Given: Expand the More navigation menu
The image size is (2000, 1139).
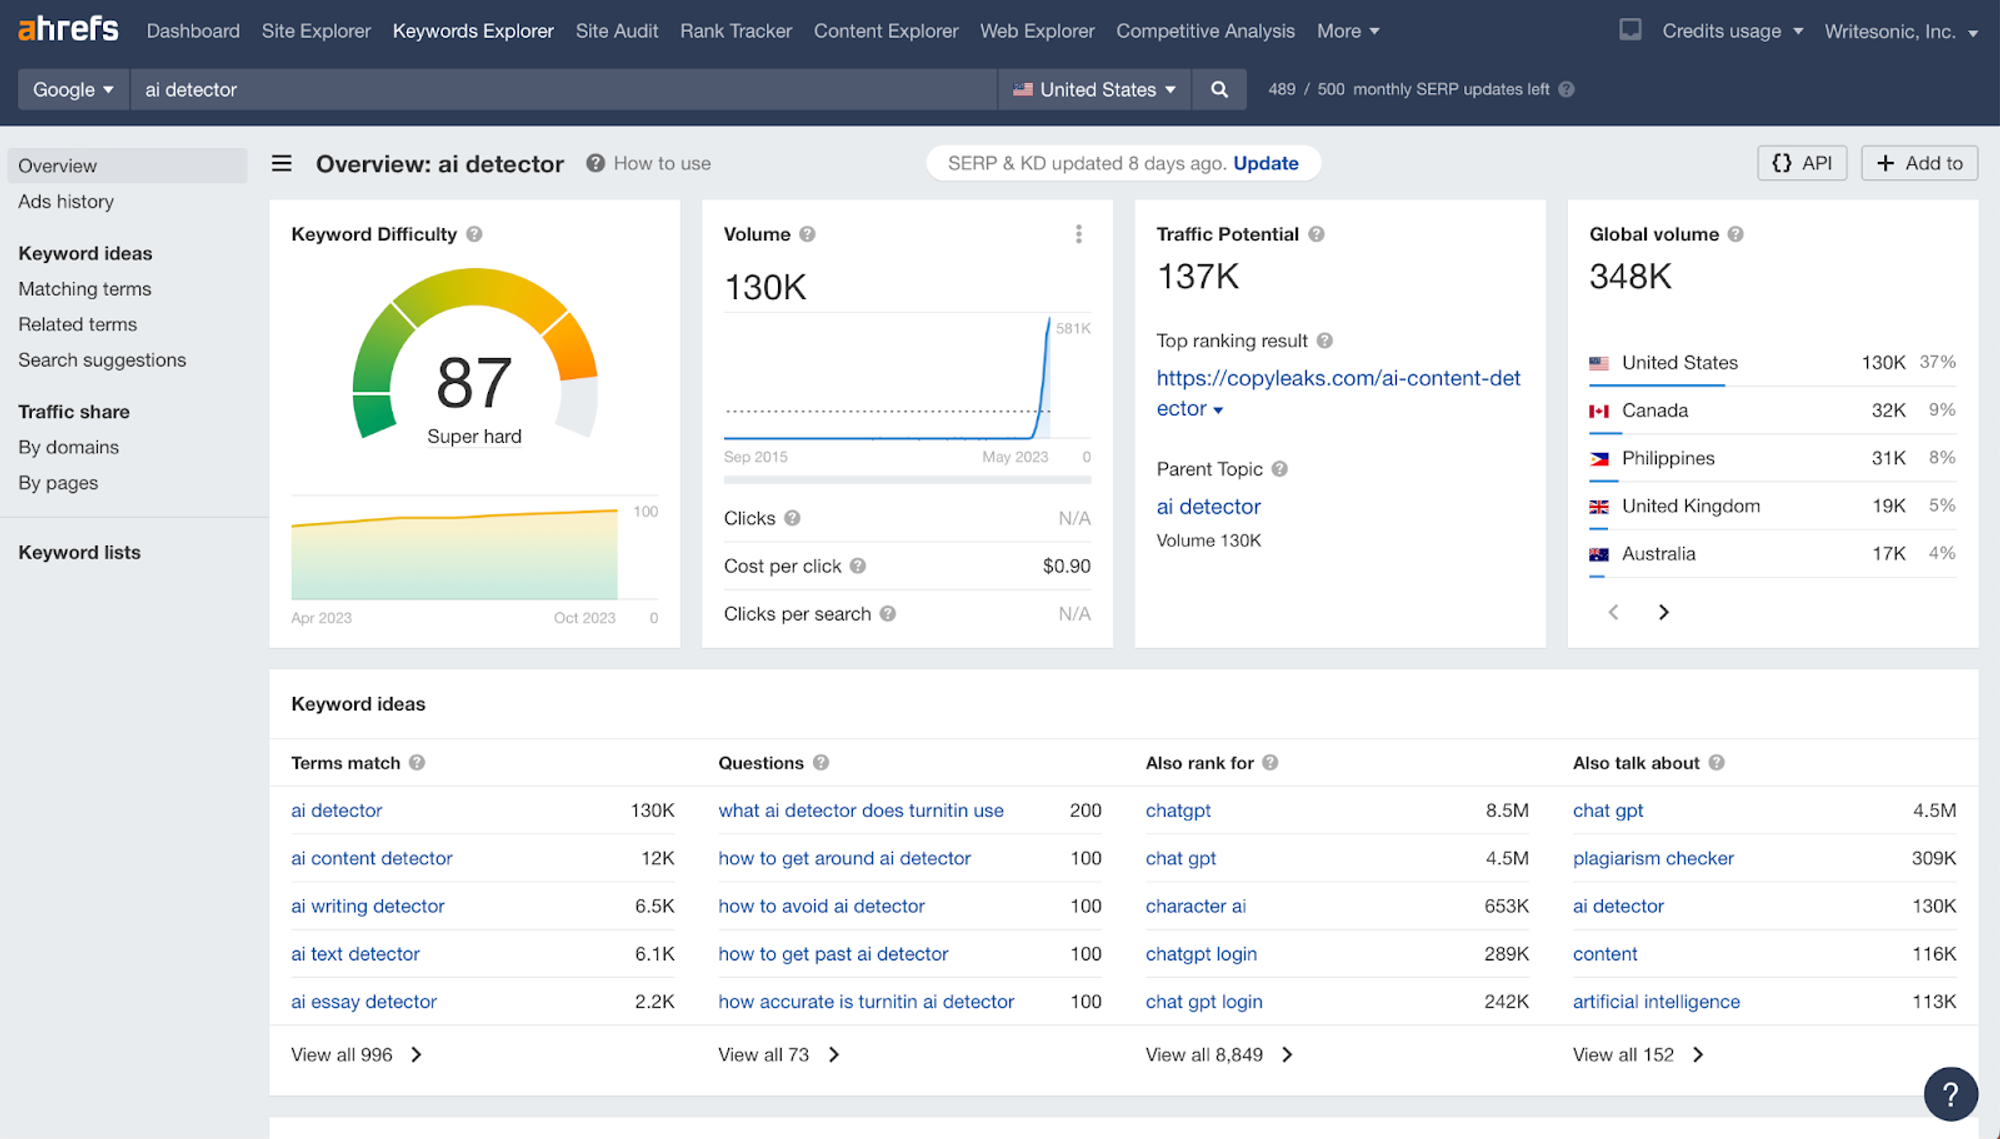Looking at the screenshot, I should pyautogui.click(x=1348, y=31).
